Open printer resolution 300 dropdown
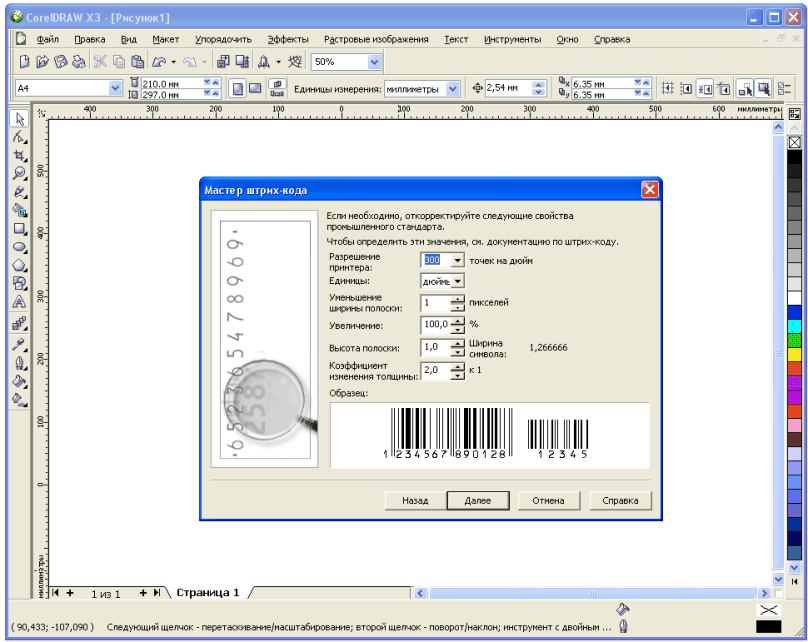The height and width of the screenshot is (642, 808). tap(457, 260)
